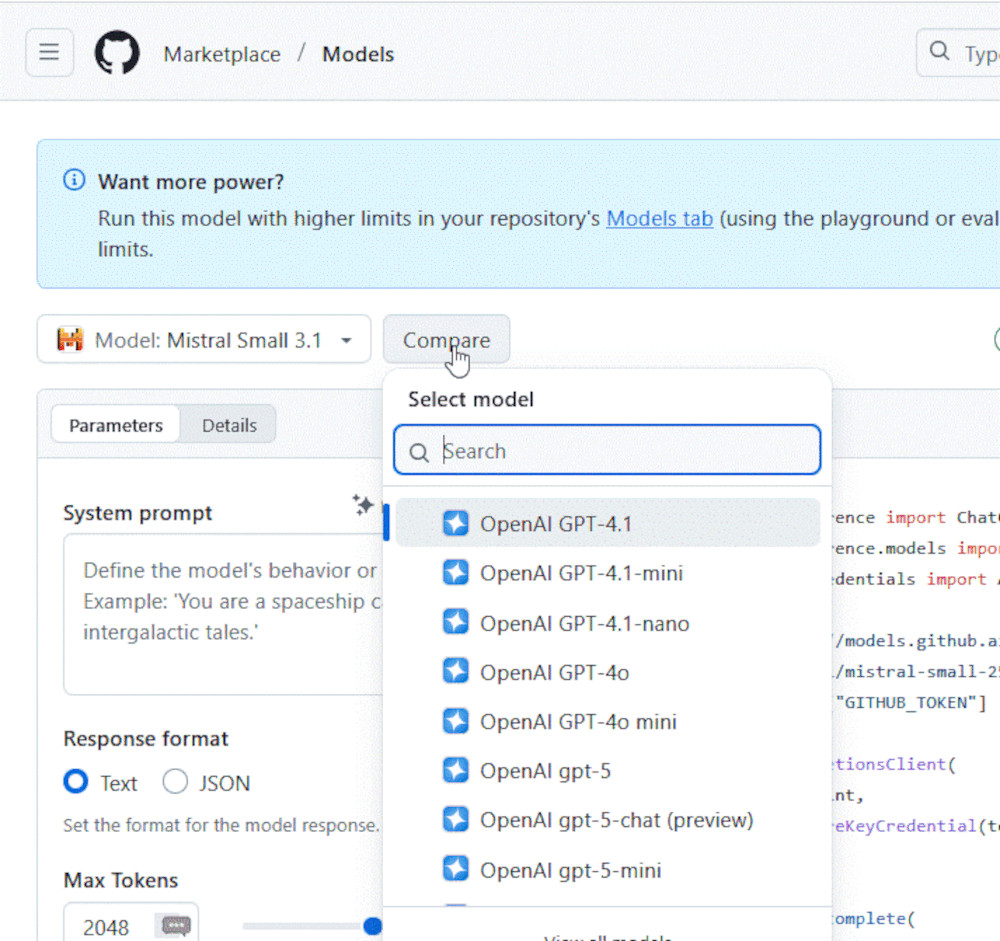The height and width of the screenshot is (941, 1000).
Task: Open the Model: Mistral Small 3.1 dropdown
Action: click(x=204, y=340)
